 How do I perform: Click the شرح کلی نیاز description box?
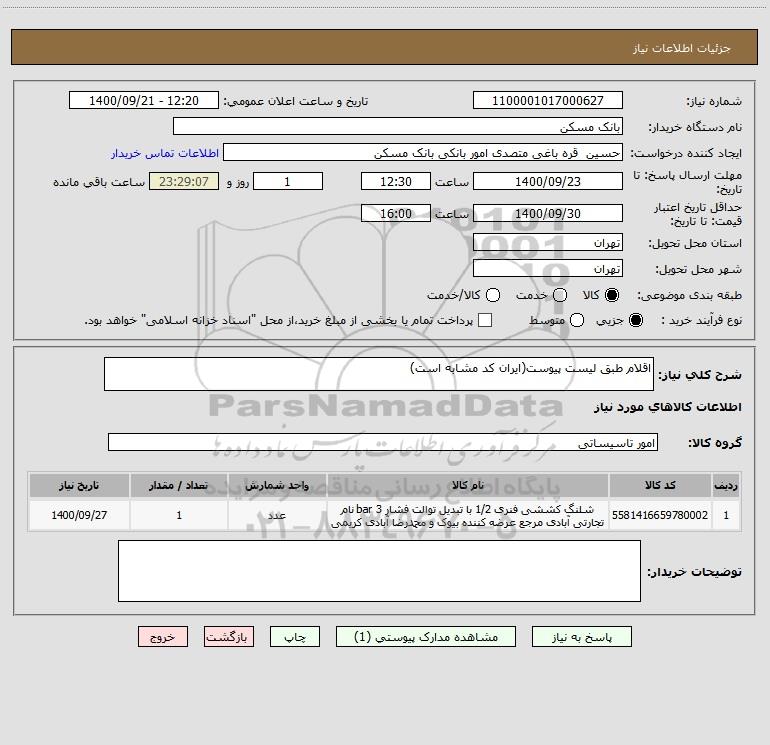[379, 374]
